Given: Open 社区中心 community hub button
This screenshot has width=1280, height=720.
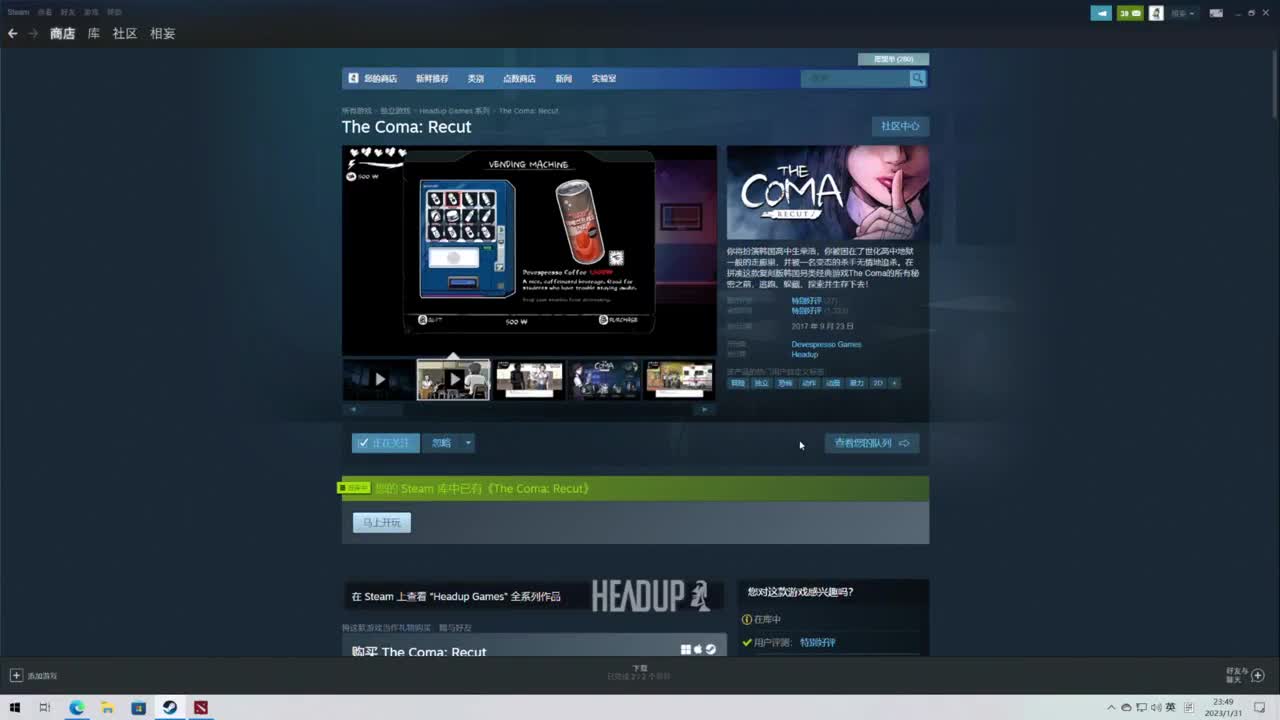Looking at the screenshot, I should pos(900,126).
